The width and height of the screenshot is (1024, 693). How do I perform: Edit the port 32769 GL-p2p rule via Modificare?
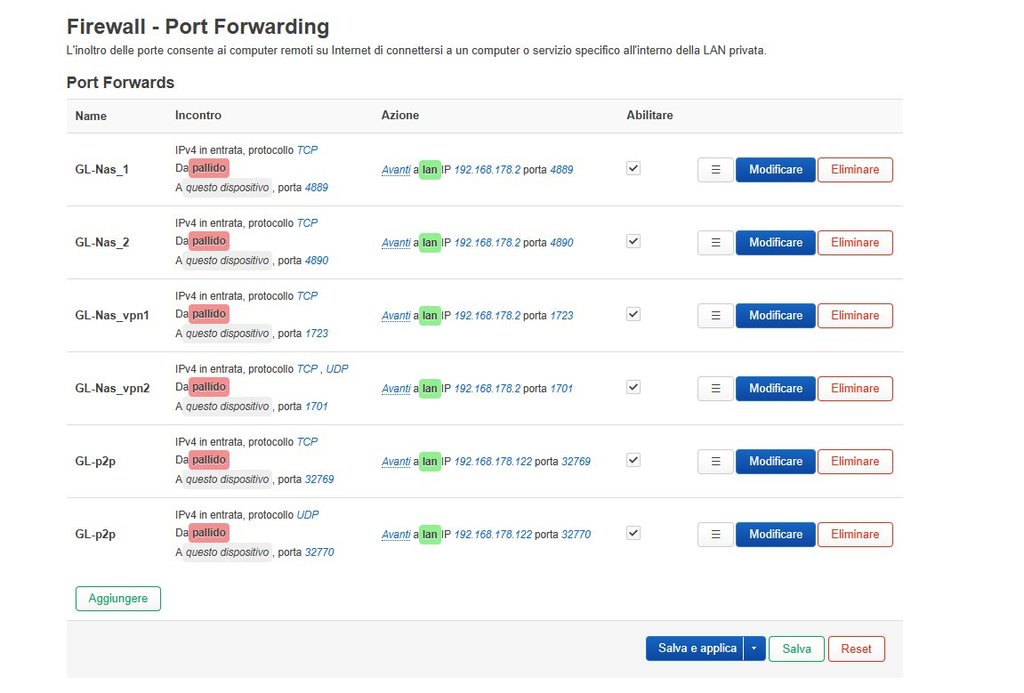coord(775,462)
